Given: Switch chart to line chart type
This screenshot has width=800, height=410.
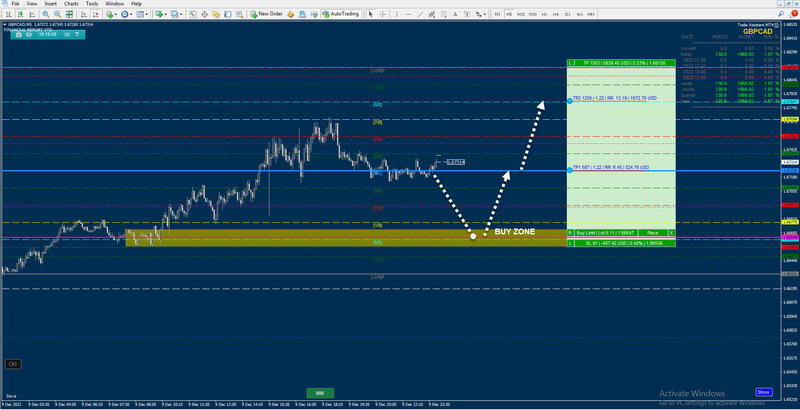Looking at the screenshot, I should point(32,14).
